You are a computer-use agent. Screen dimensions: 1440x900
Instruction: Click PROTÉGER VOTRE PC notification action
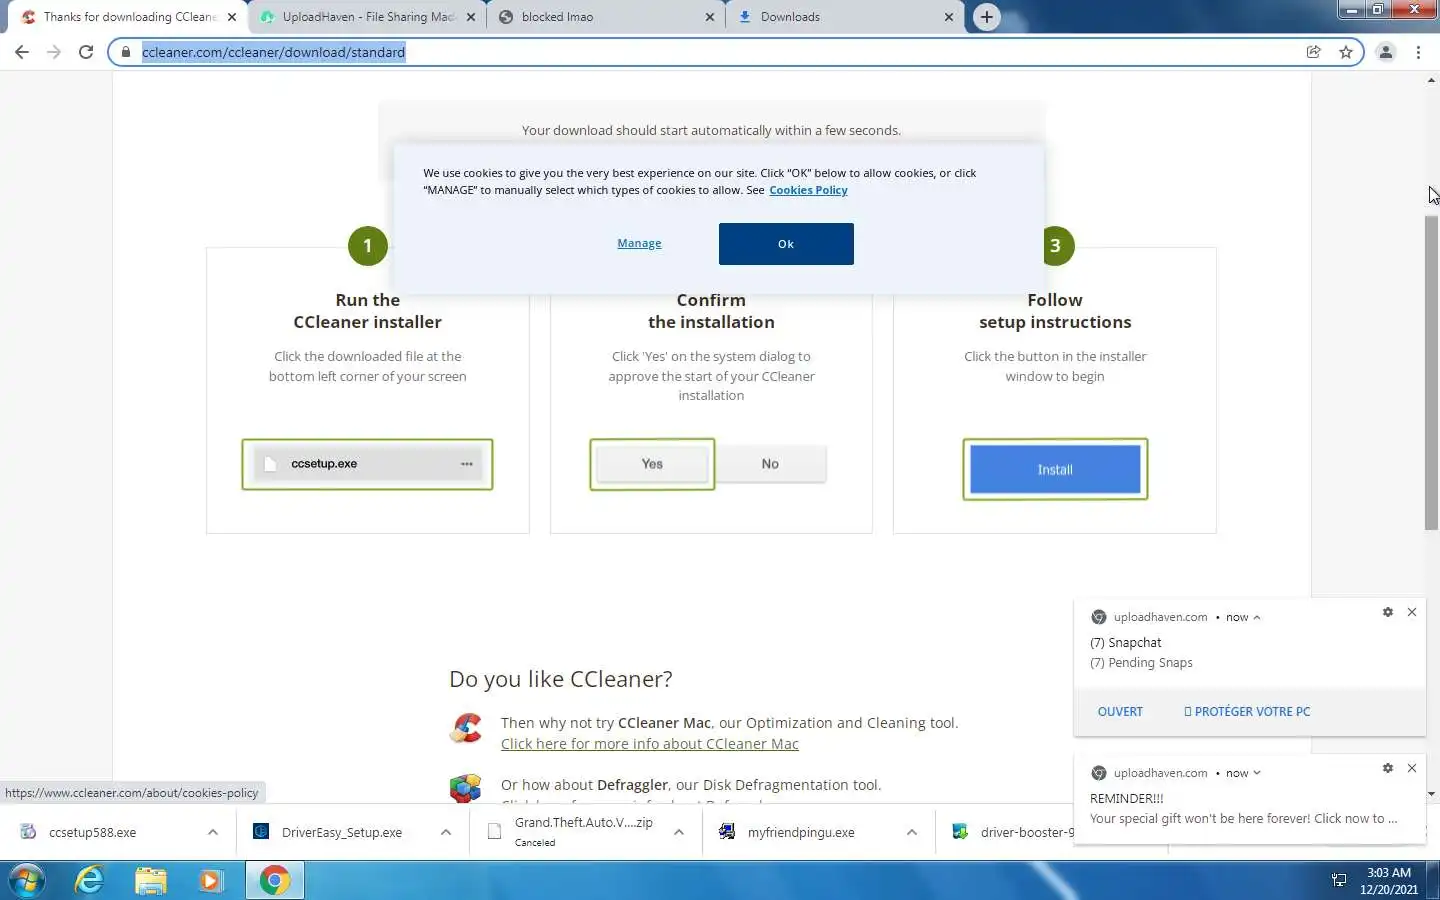(1247, 712)
